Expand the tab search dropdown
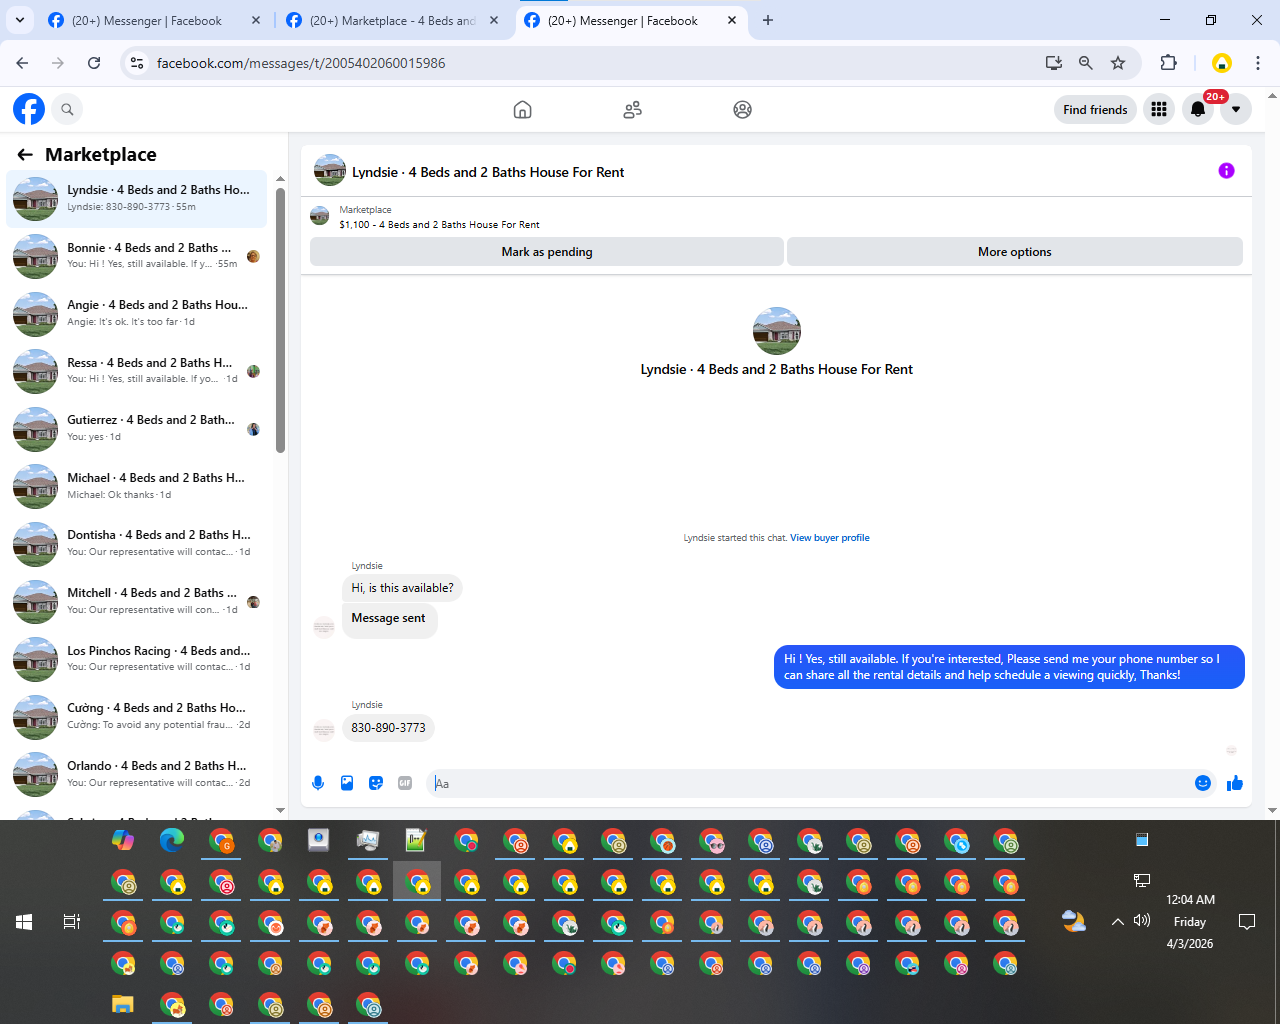The width and height of the screenshot is (1280, 1024). (19, 20)
